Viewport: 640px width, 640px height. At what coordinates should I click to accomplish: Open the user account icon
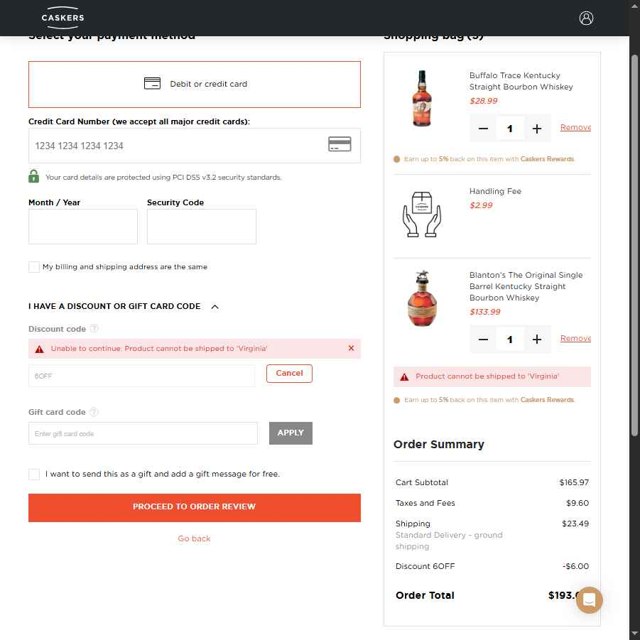(x=586, y=18)
